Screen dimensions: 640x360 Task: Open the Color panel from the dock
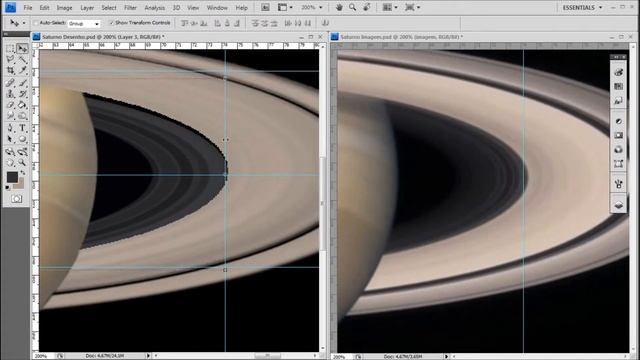tap(618, 72)
